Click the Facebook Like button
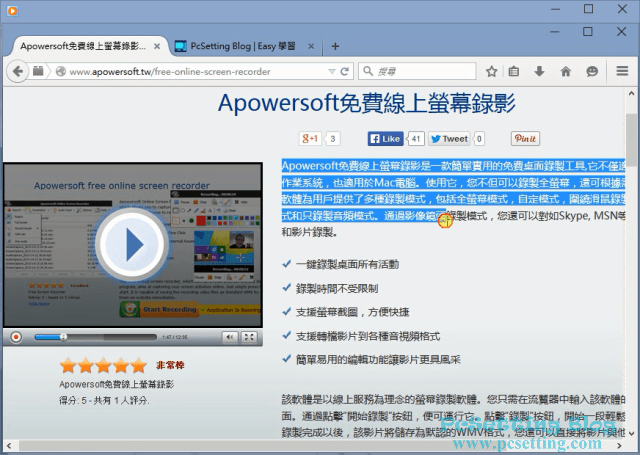Screen dimensions: 640x455 (386, 139)
